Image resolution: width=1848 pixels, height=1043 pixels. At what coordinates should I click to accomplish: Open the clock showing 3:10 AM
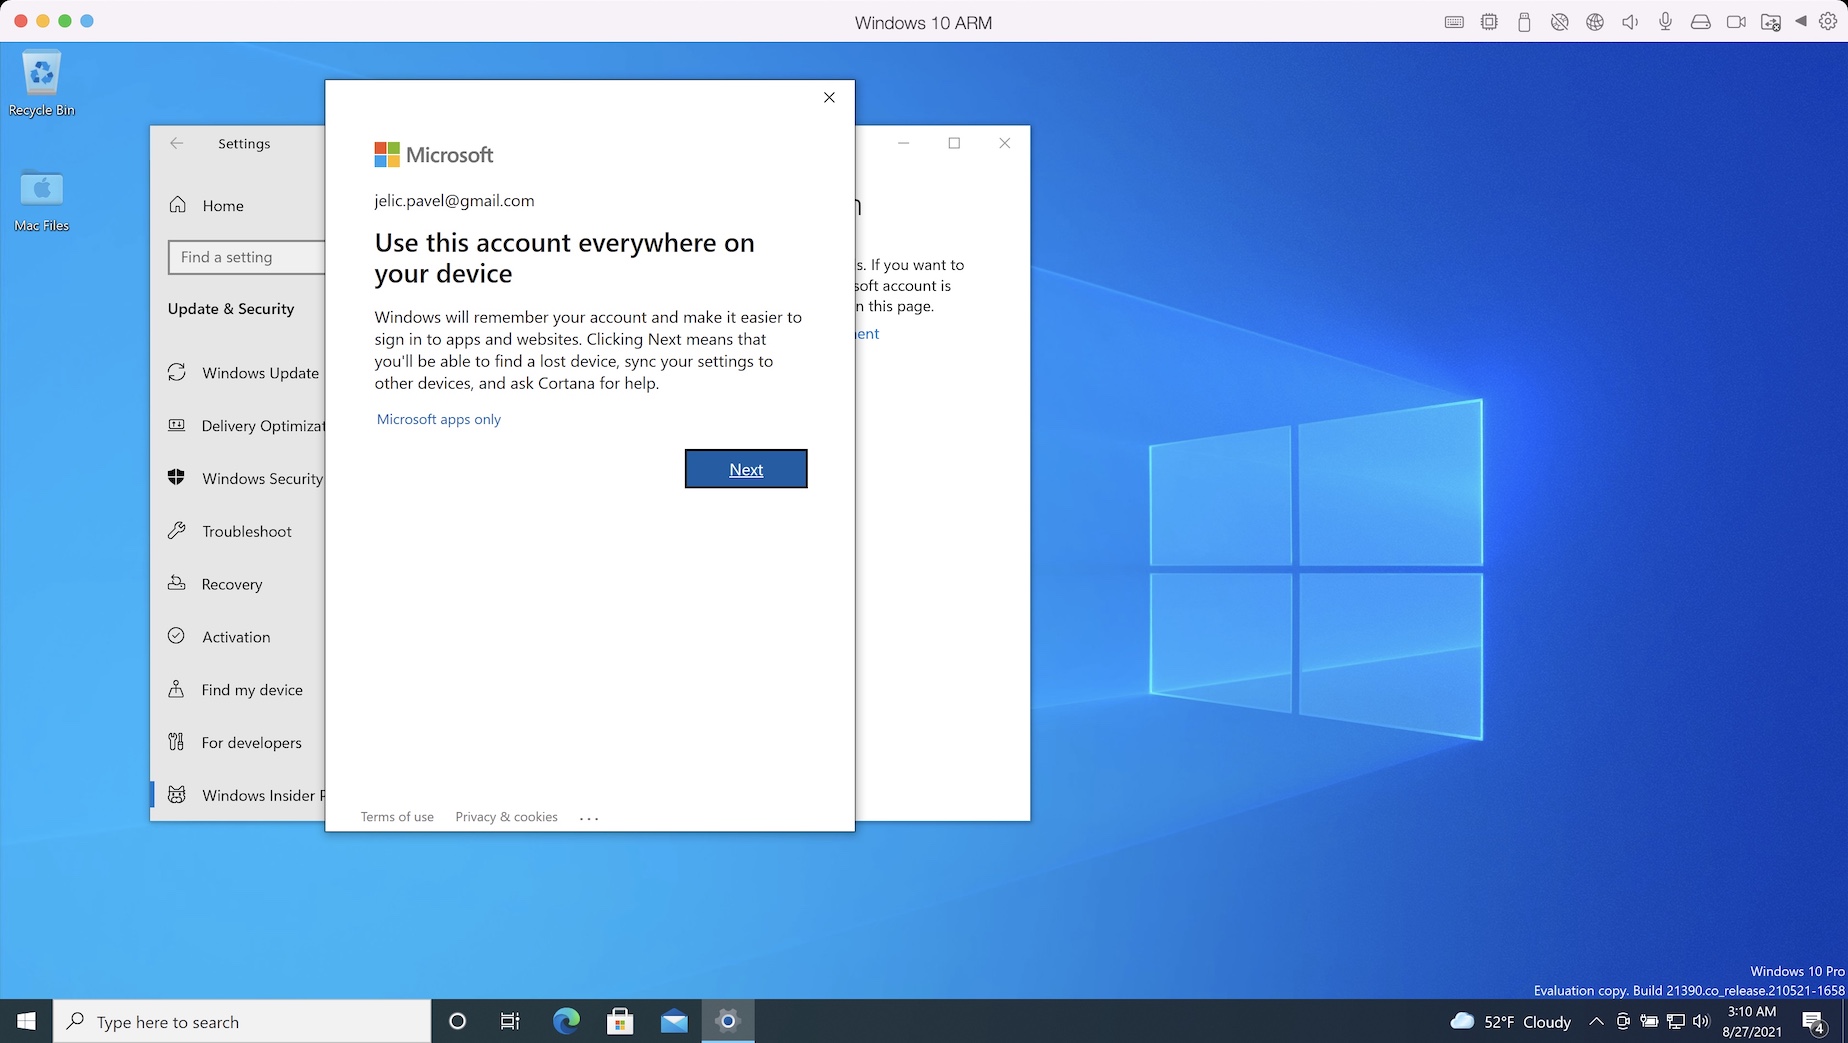(x=1751, y=1021)
